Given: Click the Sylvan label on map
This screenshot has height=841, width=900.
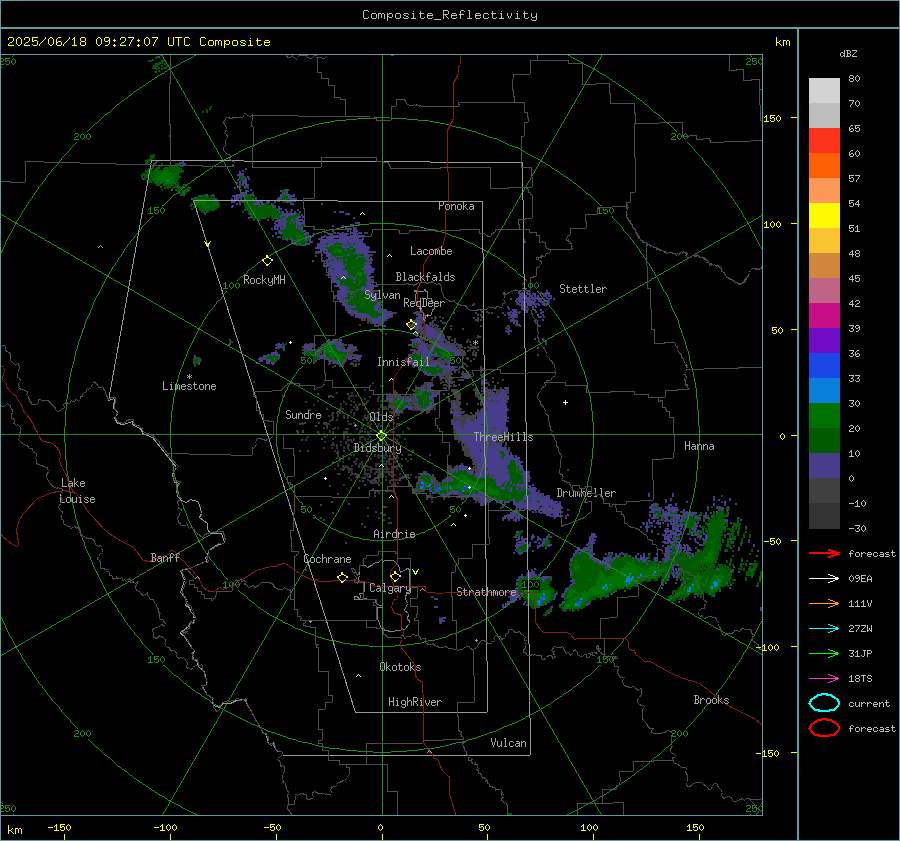Looking at the screenshot, I should point(382,295).
